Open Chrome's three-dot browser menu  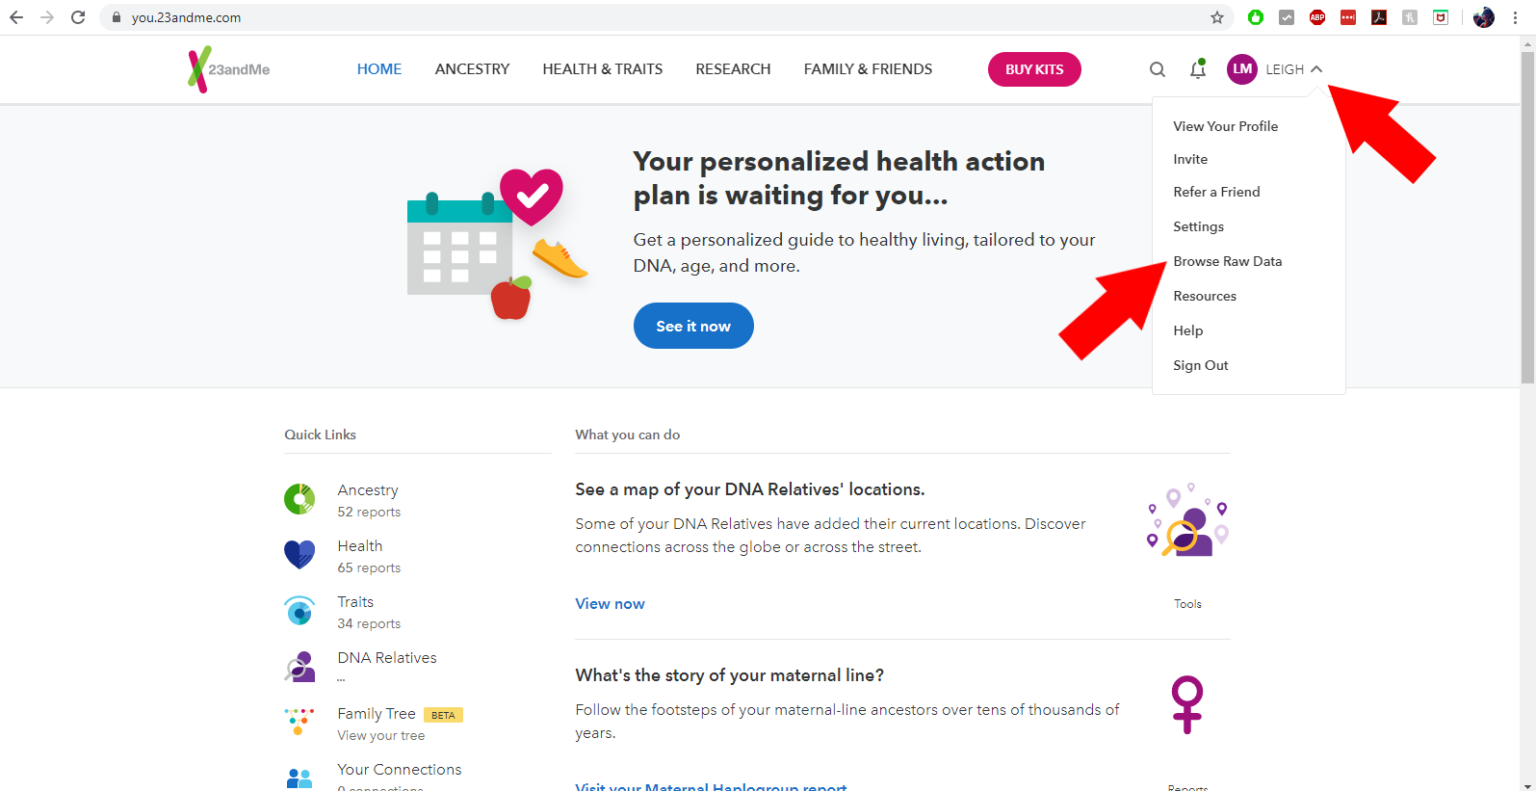point(1515,17)
